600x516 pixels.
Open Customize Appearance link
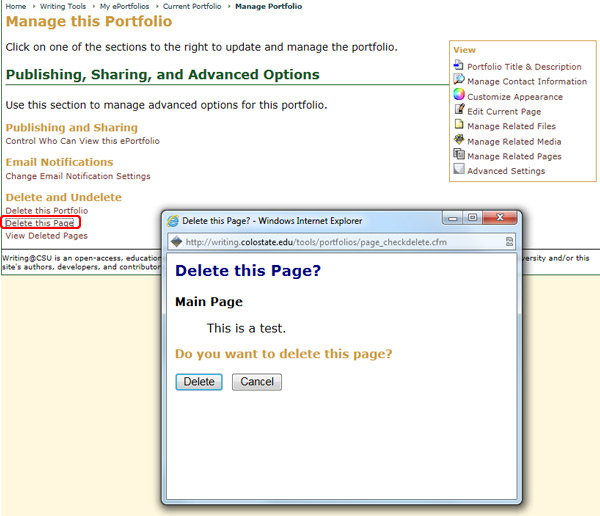pyautogui.click(x=515, y=97)
